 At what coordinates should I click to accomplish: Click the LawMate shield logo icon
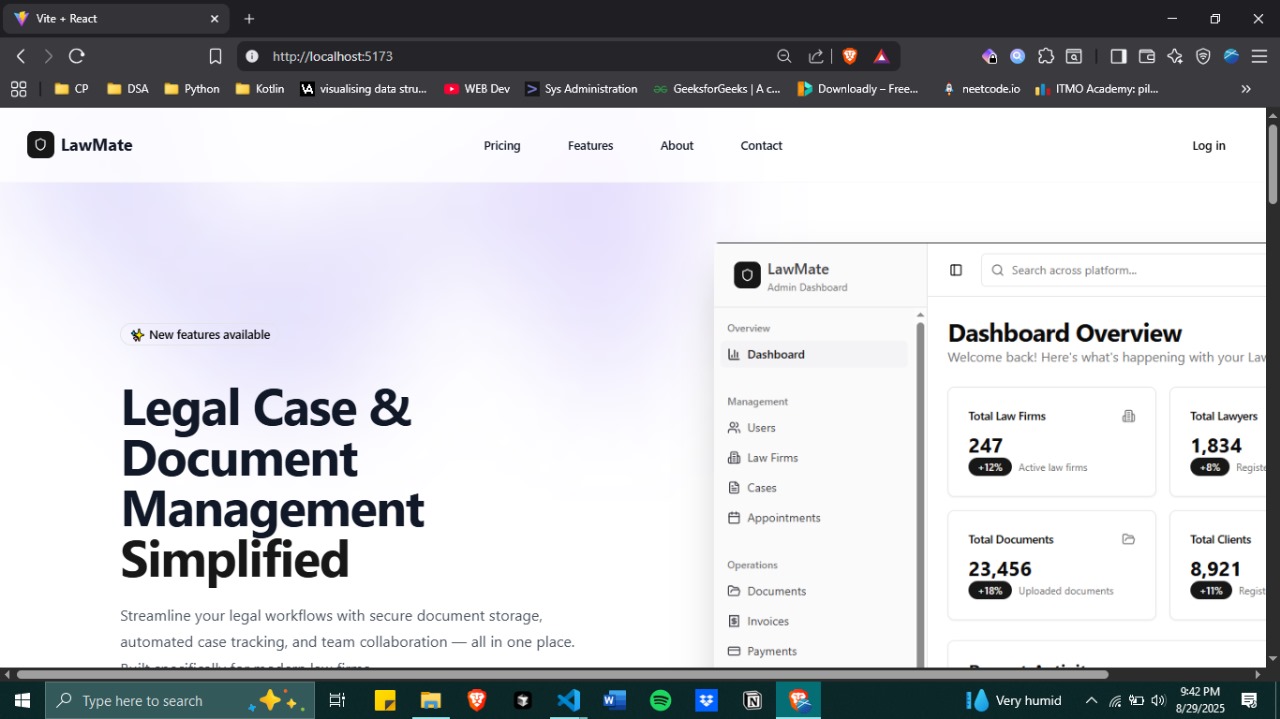pyautogui.click(x=40, y=145)
